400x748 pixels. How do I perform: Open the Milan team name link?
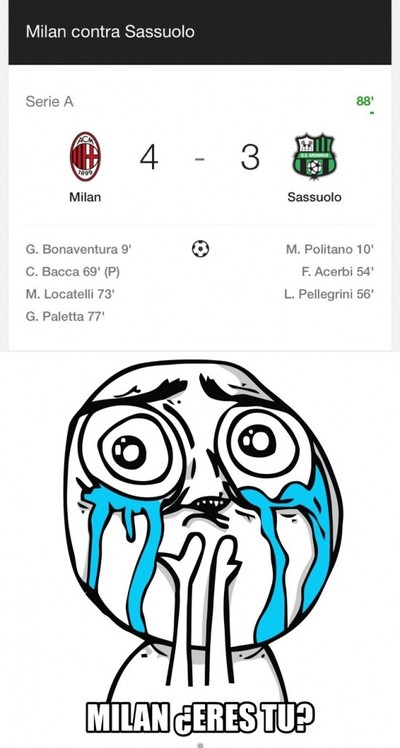click(85, 197)
